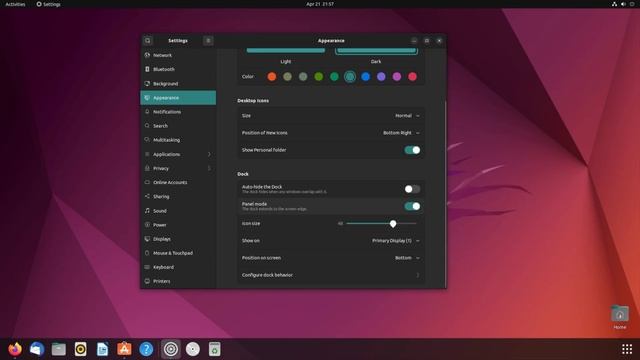Screen dimensions: 640x360
Task: Click the Notifications bell icon in the sidebar
Action: coord(147,112)
